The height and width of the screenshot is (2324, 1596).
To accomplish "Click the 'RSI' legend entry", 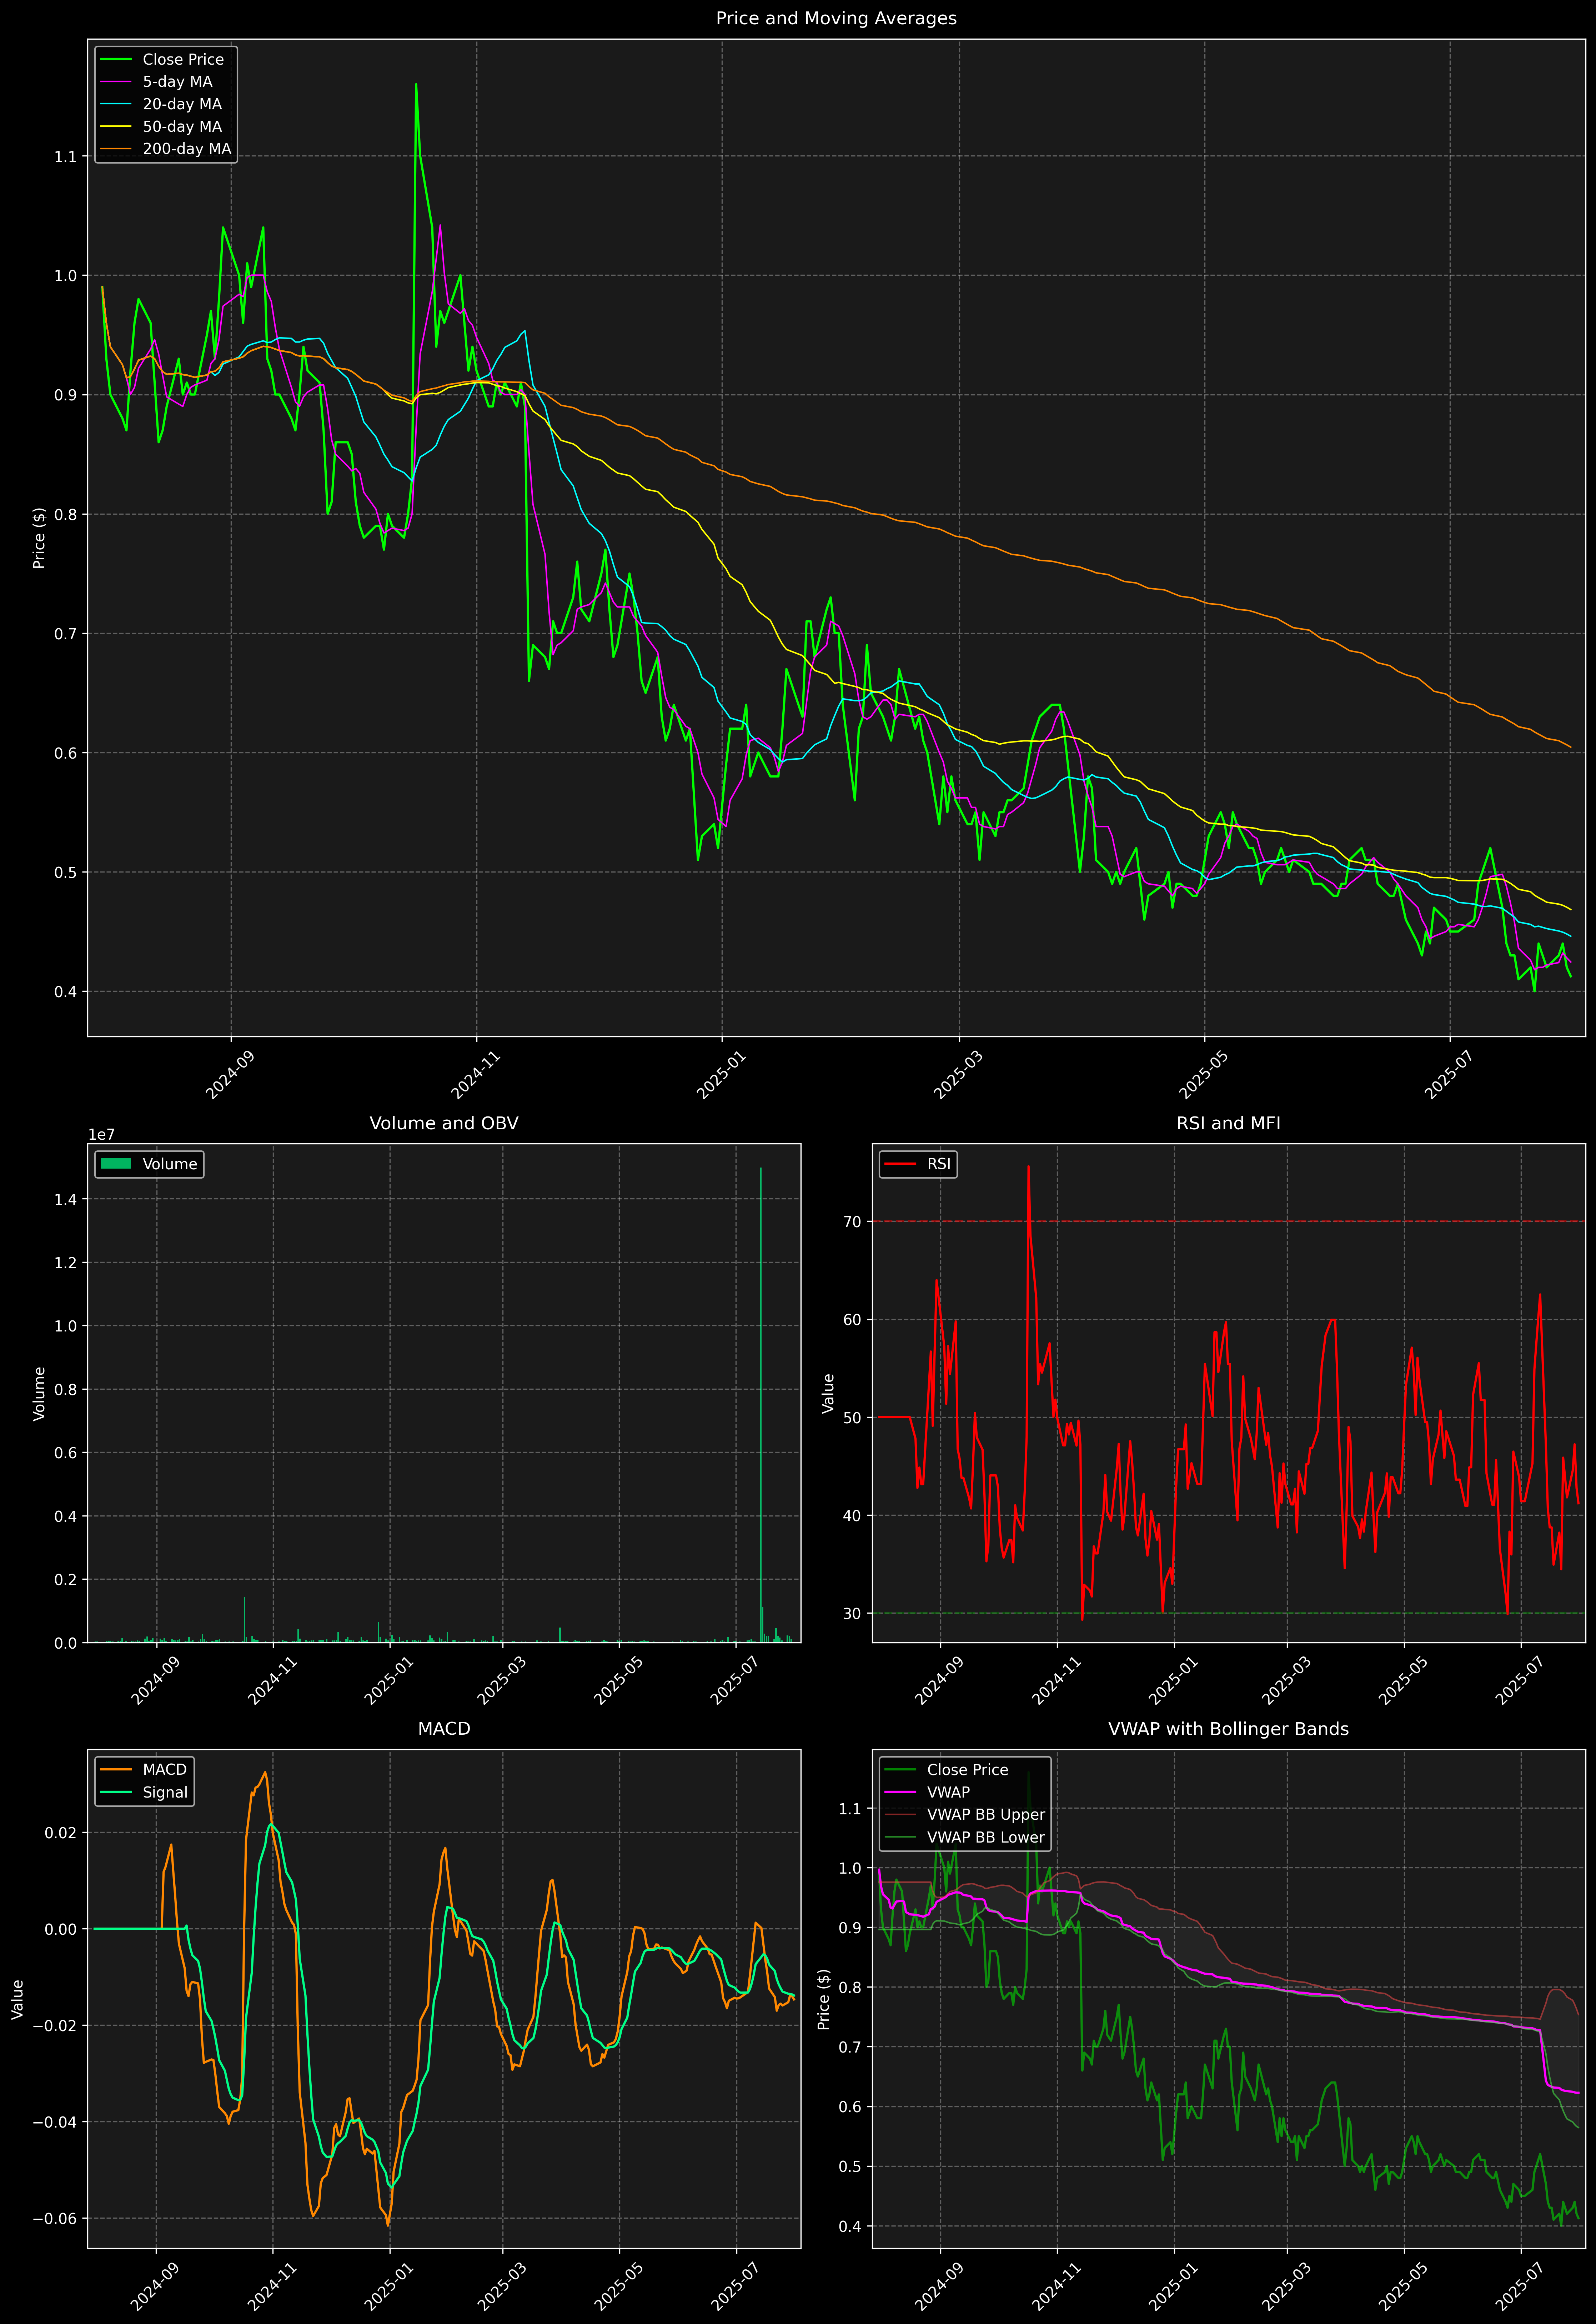I will click(939, 1164).
